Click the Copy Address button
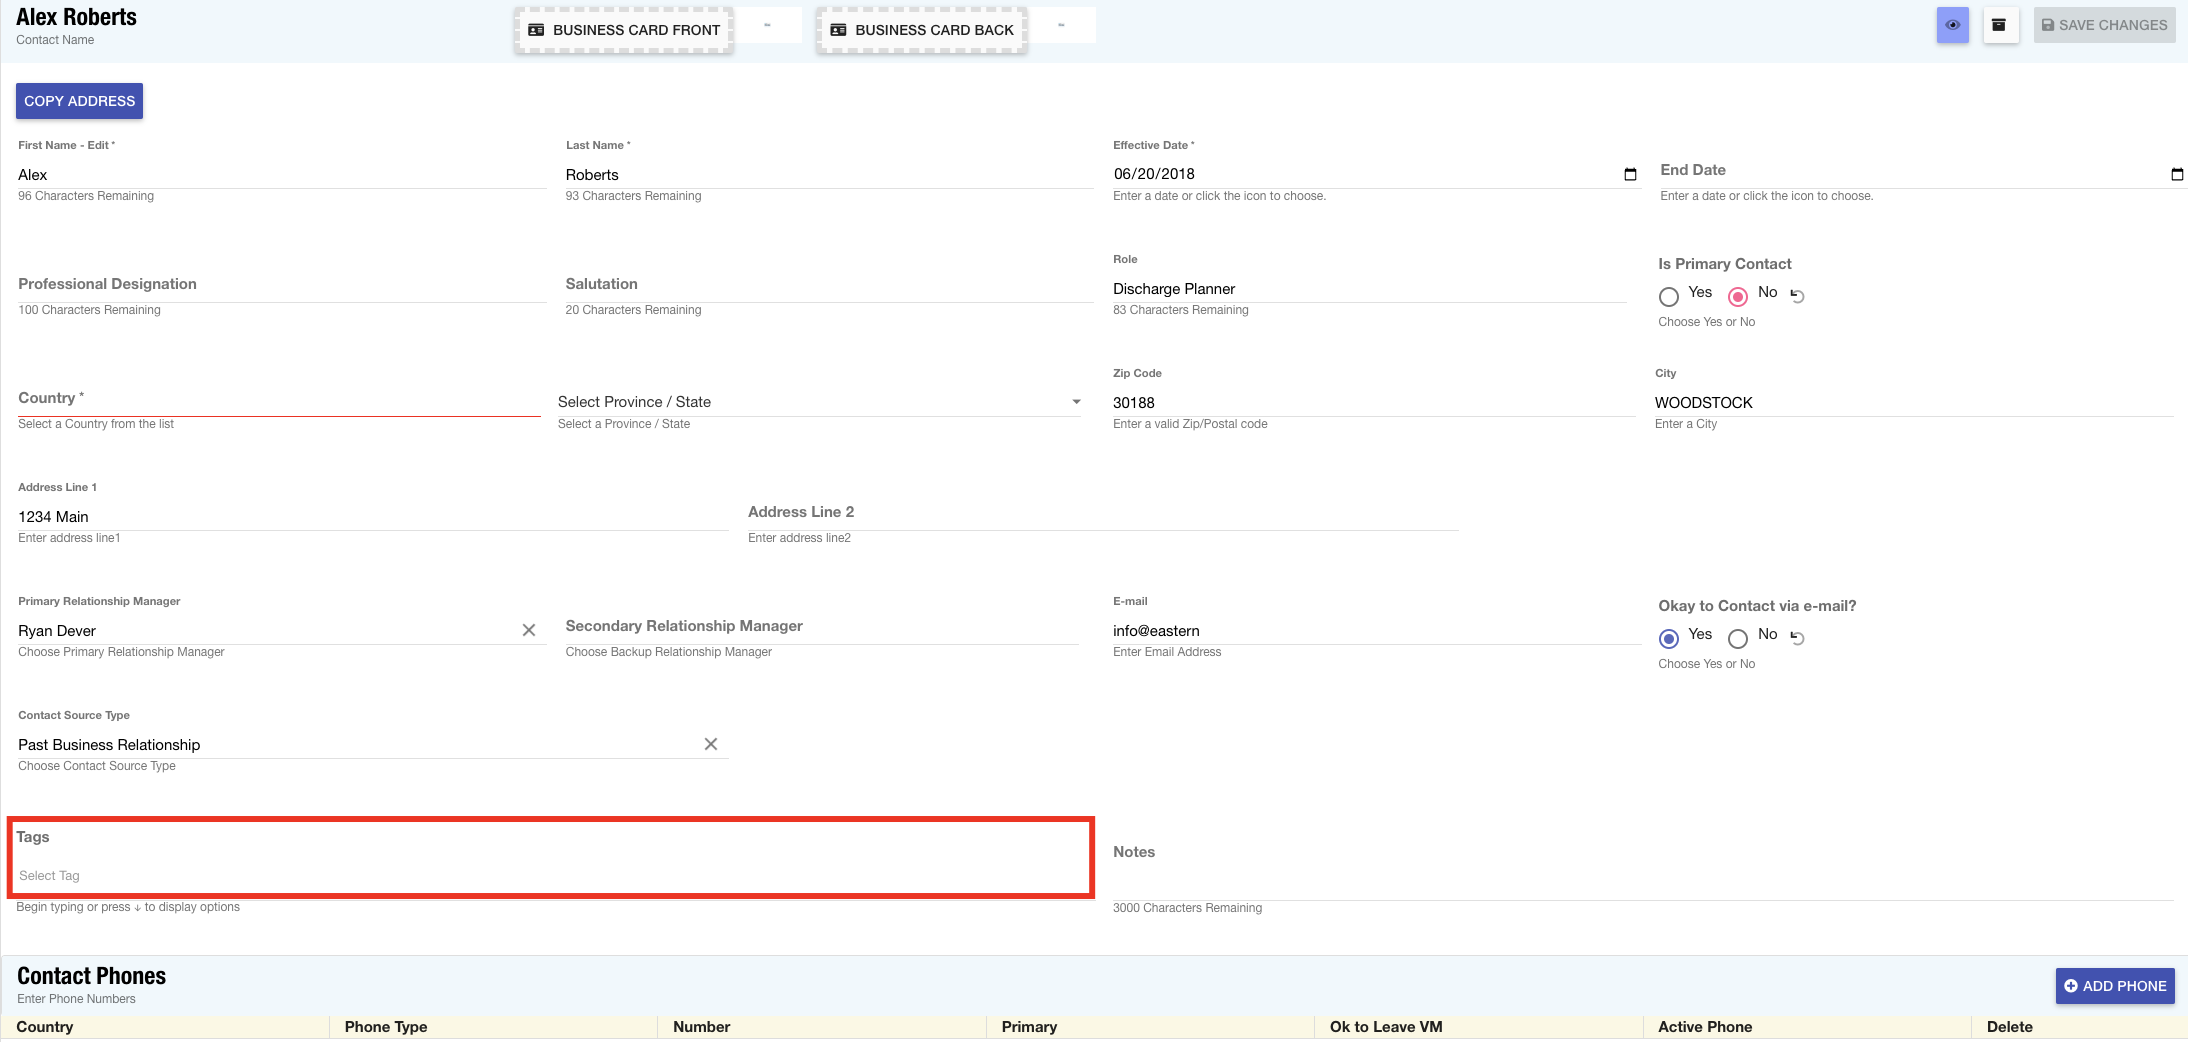 click(x=79, y=100)
